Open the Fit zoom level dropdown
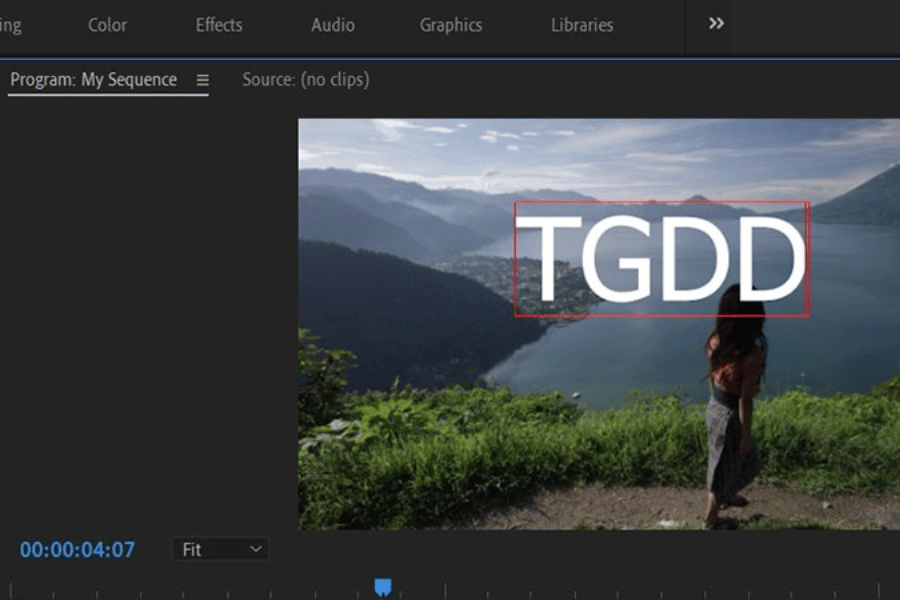 tap(220, 549)
